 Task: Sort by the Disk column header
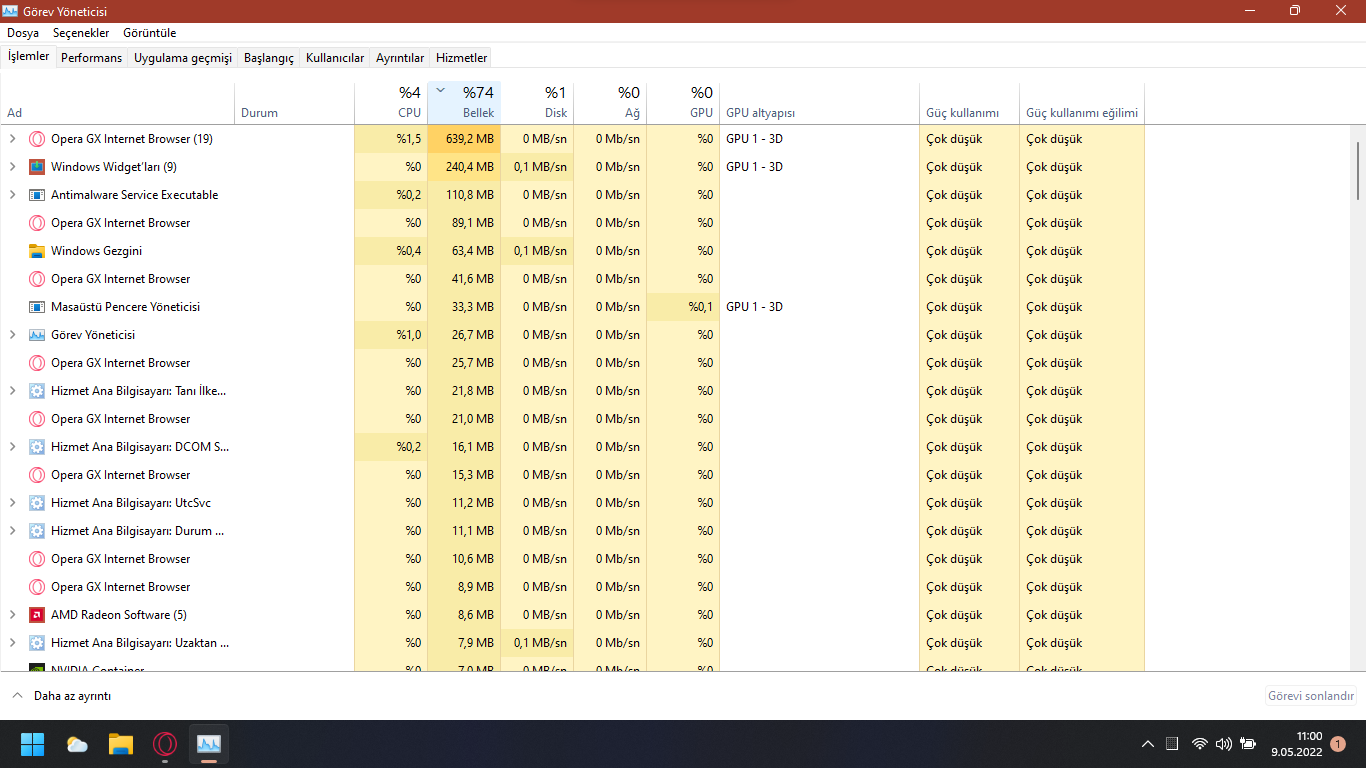[537, 102]
